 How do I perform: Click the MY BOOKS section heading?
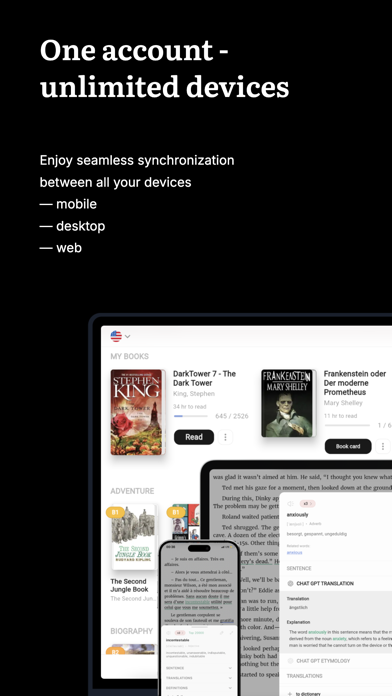point(130,356)
